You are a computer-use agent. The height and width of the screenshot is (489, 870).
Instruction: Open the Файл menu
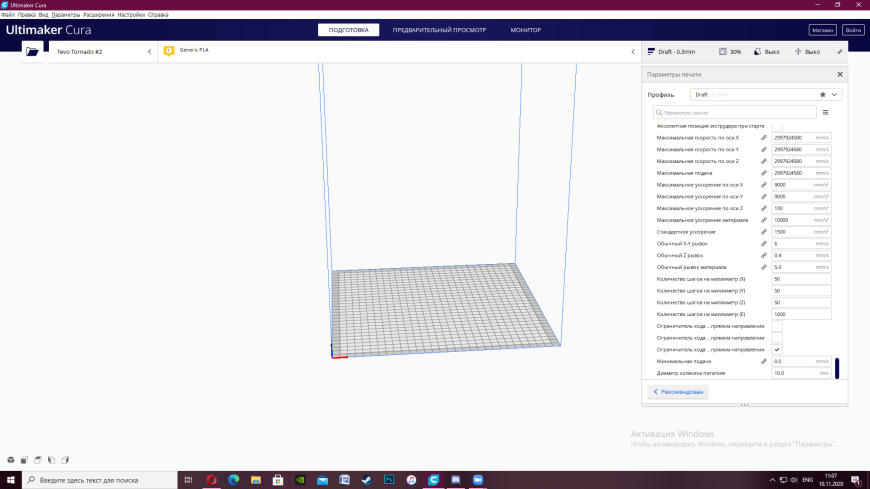[8, 14]
